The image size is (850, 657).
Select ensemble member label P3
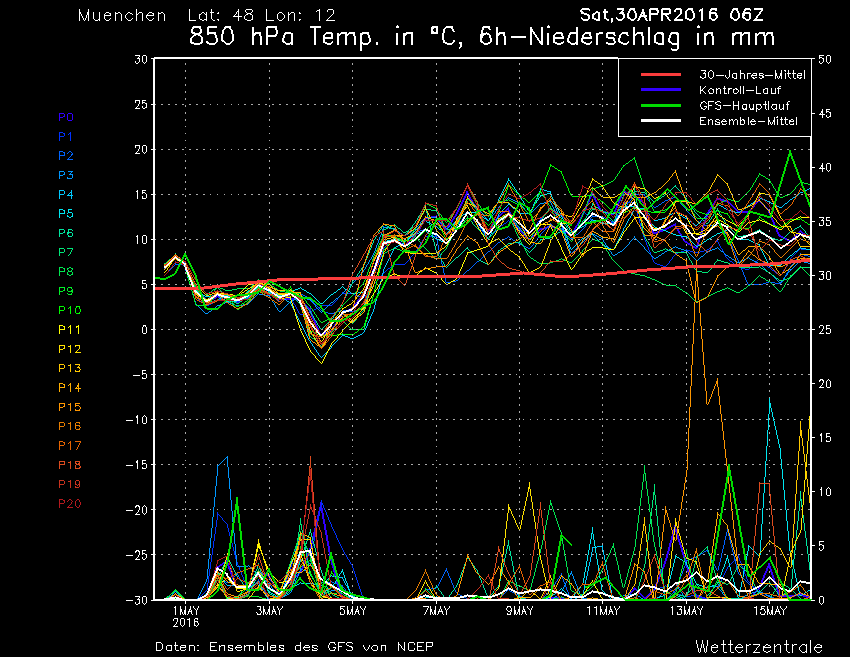(66, 175)
